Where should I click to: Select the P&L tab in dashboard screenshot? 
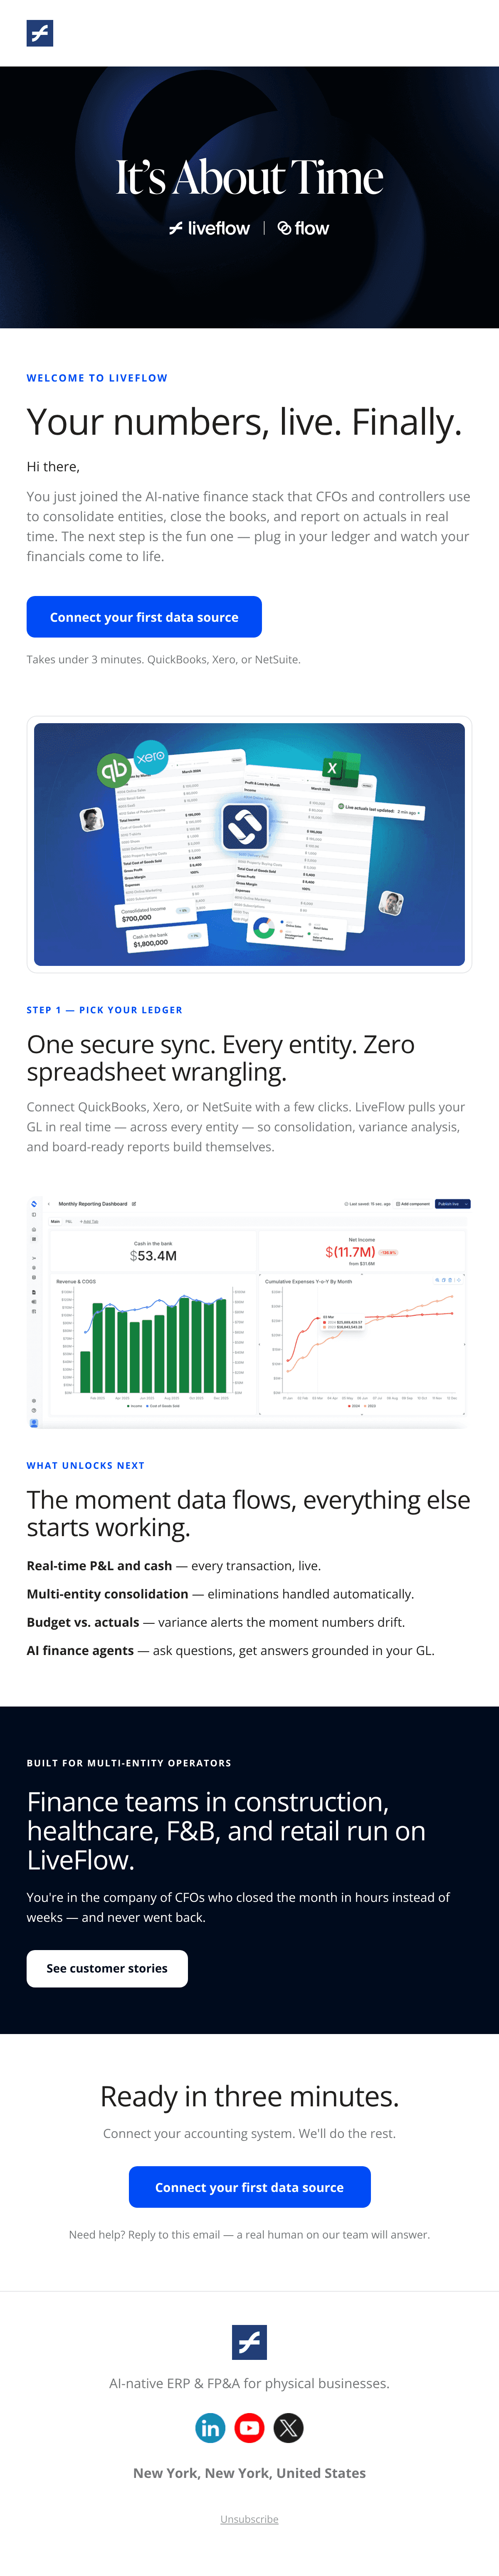[x=69, y=1222]
